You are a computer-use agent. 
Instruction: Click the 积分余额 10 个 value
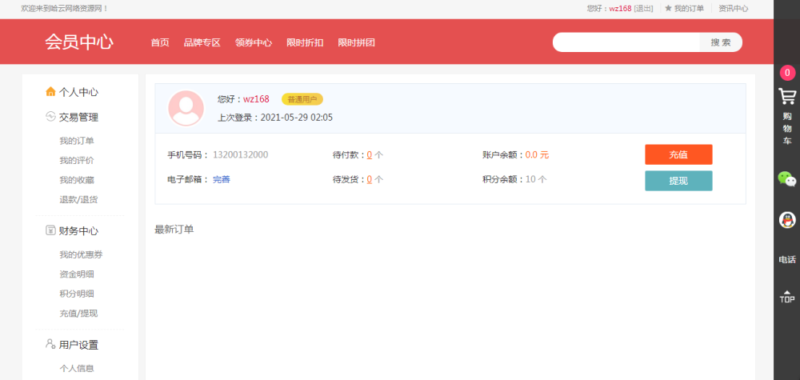click(x=536, y=180)
